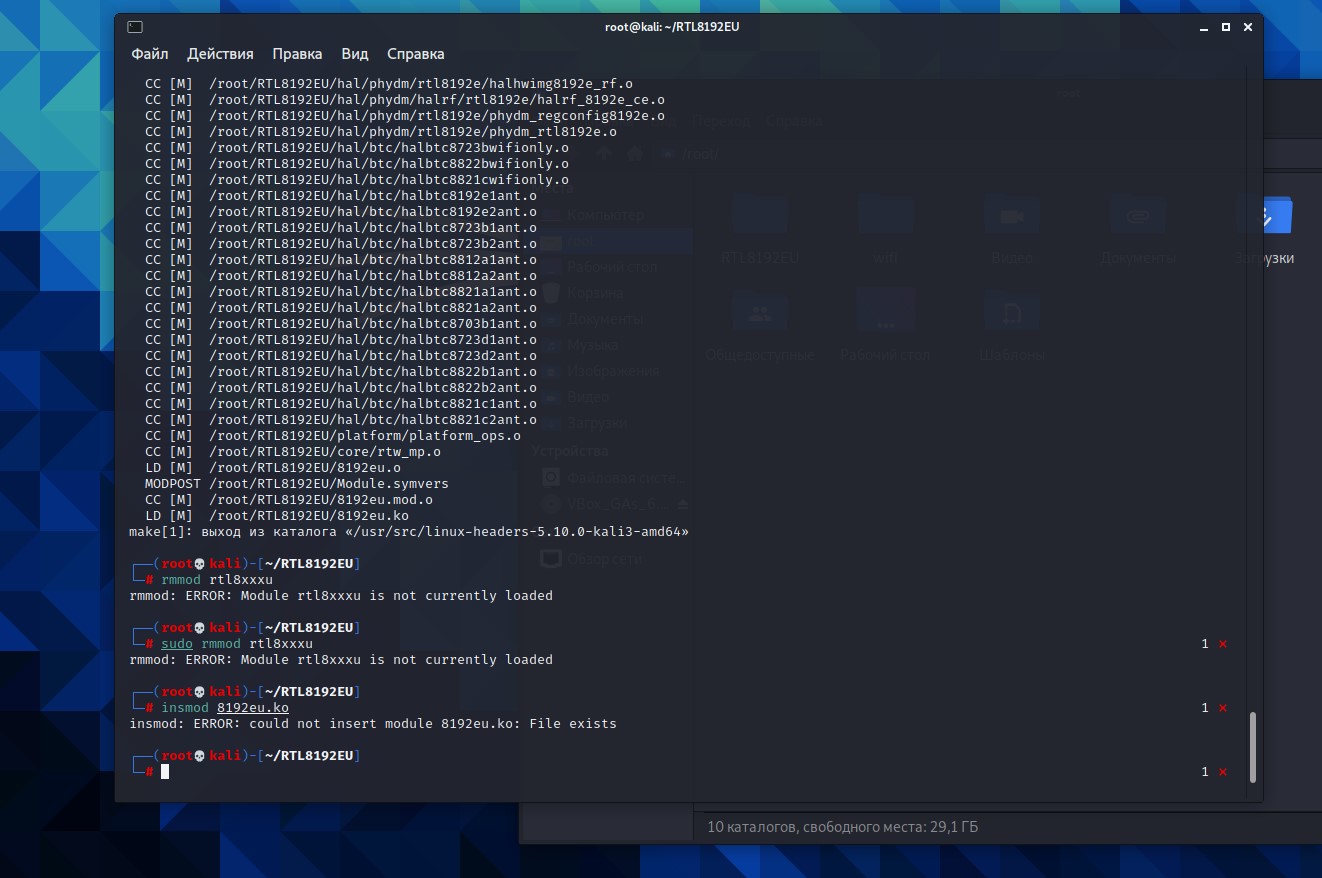Open the Файл menu
Screen dimensions: 1322x878
click(x=149, y=54)
